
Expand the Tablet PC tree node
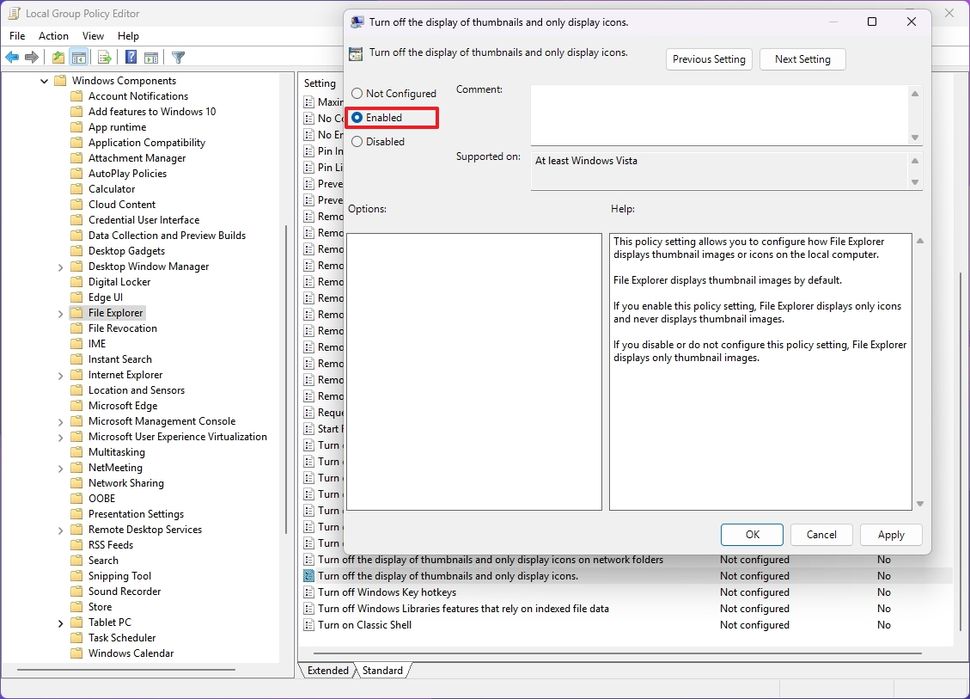tap(59, 621)
